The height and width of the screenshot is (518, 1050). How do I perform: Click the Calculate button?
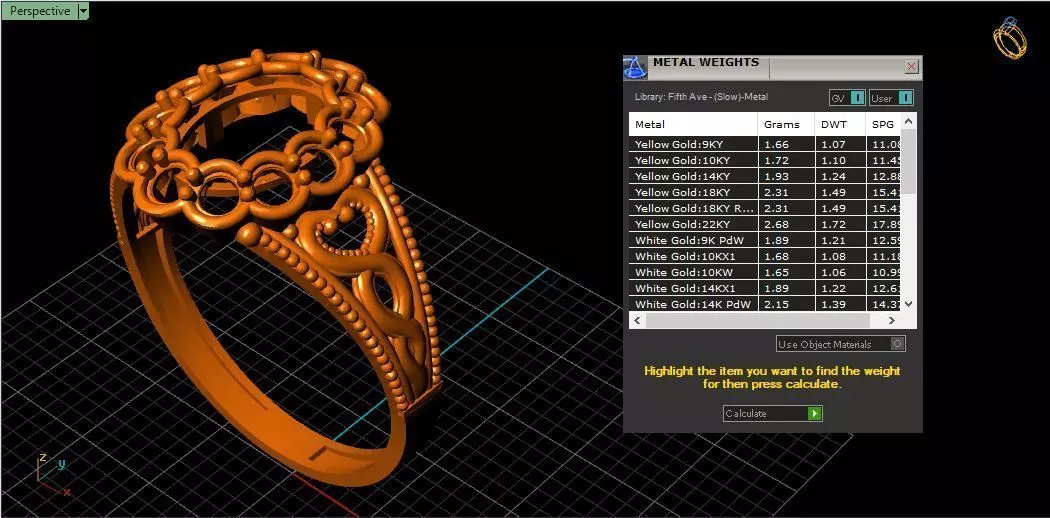click(773, 414)
